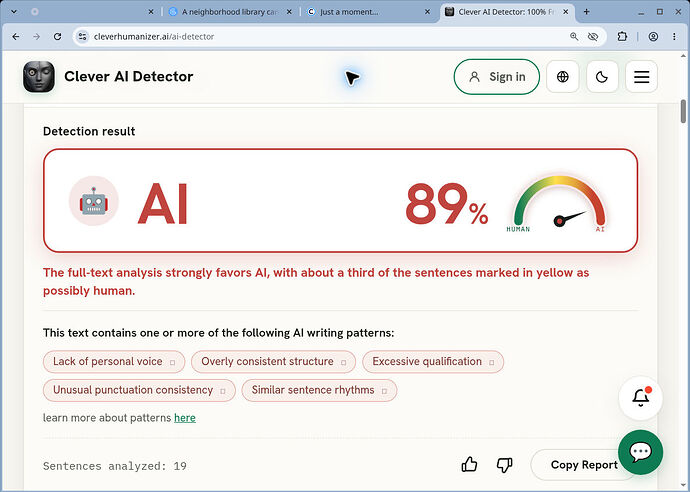Go back with the browser back arrow
690x492 pixels.
[16, 37]
